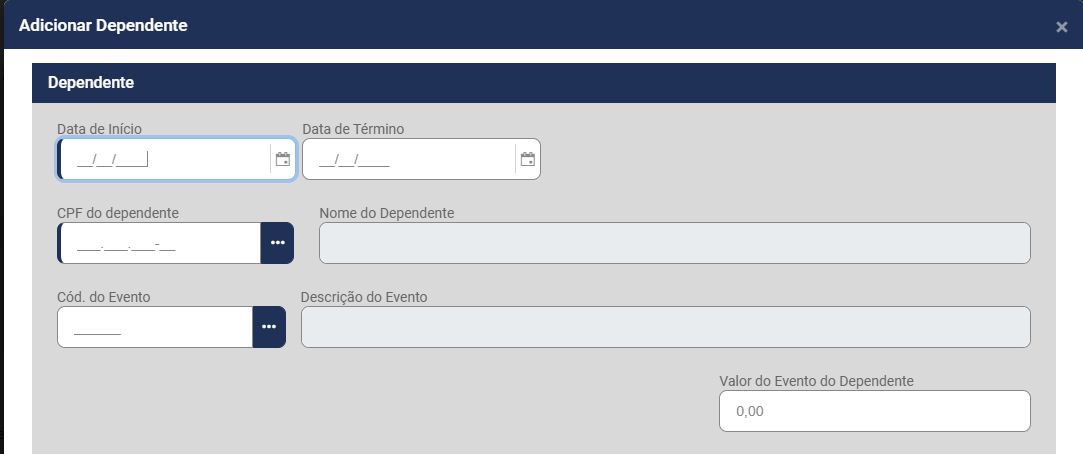Open the Data de Término calendar picker
This screenshot has height=454, width=1083.
pos(528,159)
